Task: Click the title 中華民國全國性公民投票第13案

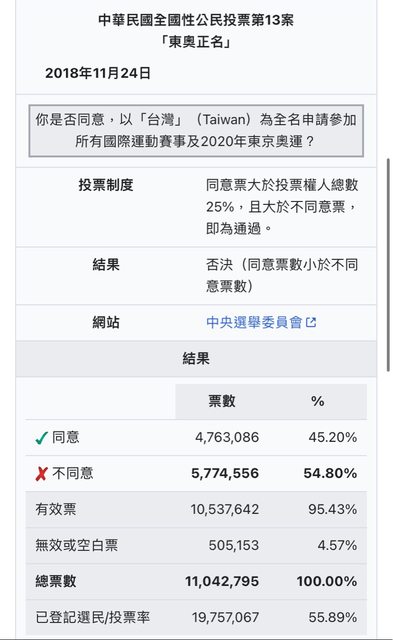Action: (196, 20)
